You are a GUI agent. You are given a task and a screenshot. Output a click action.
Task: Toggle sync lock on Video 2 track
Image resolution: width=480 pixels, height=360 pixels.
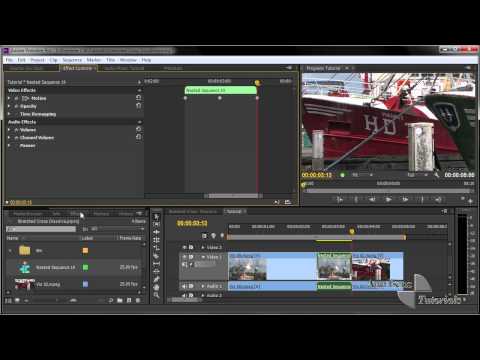coord(191,247)
